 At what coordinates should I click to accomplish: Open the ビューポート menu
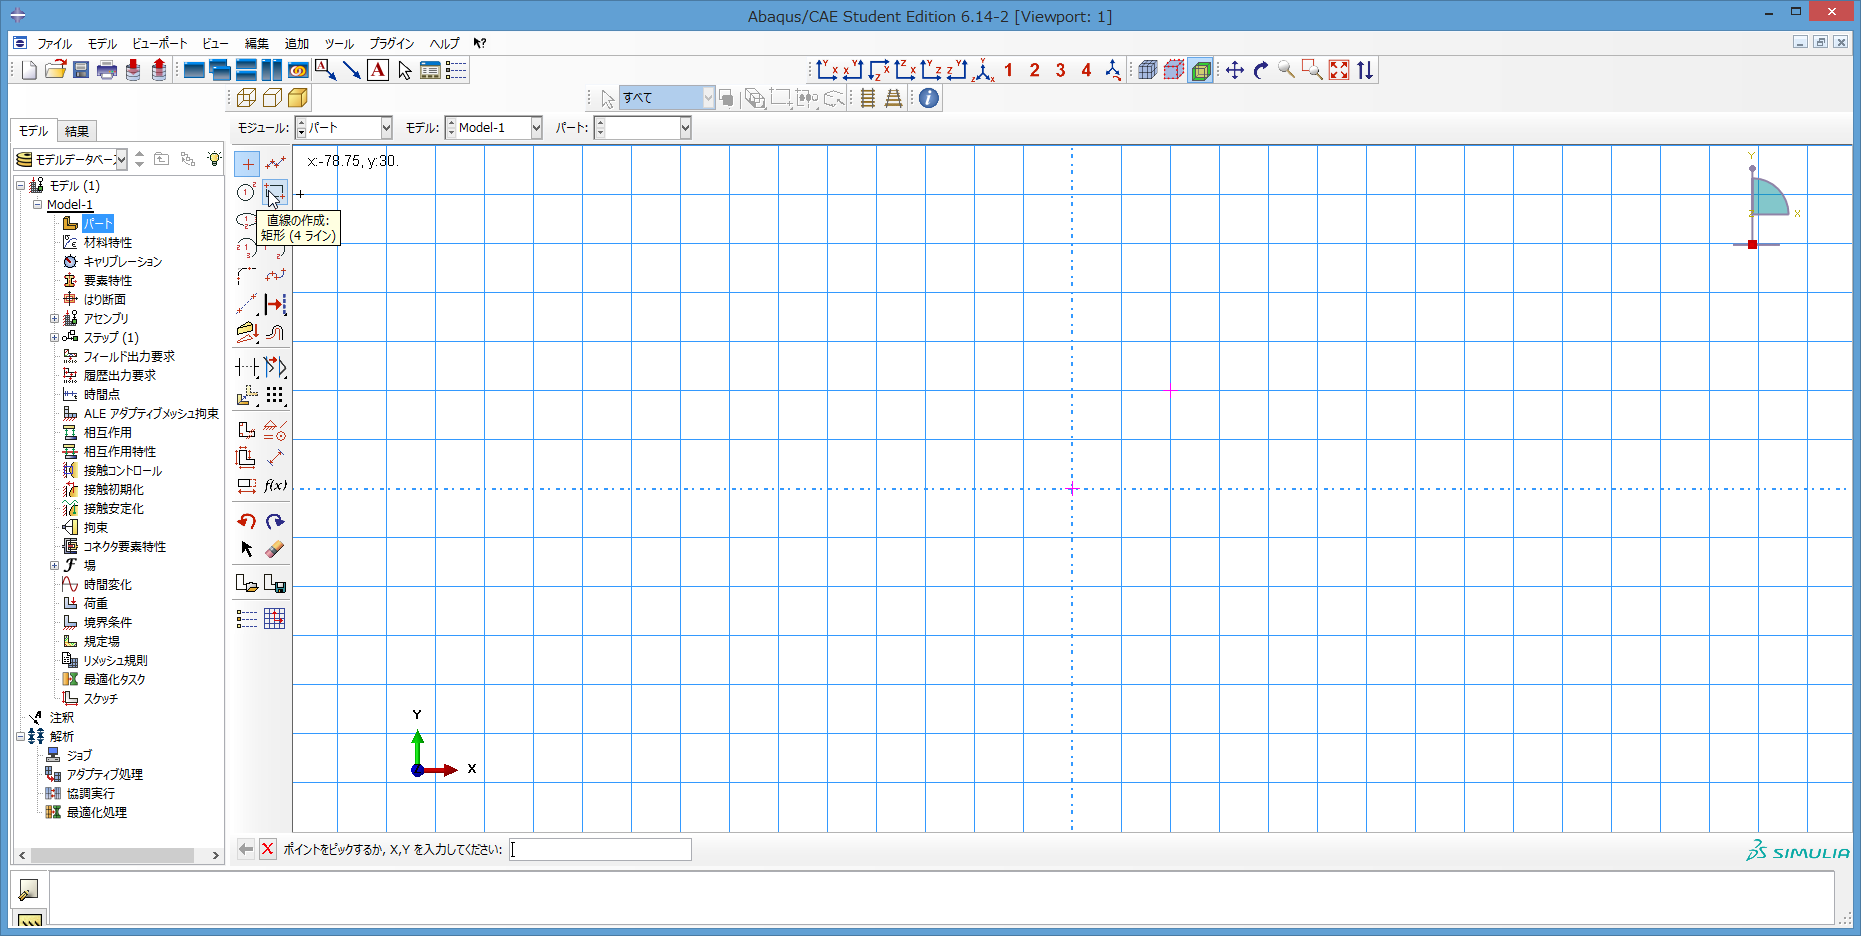(159, 44)
